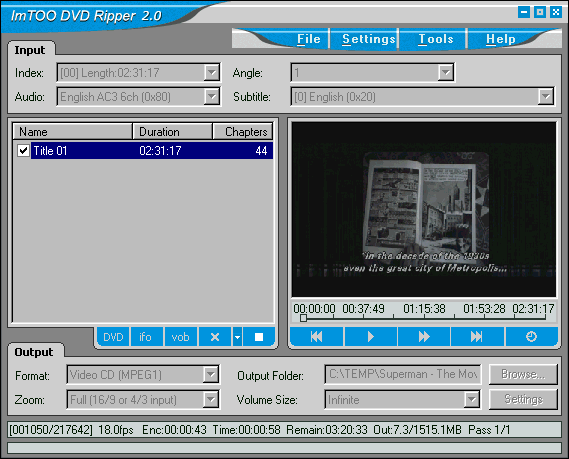Open the Format dropdown showing Video CD

[x=211, y=374]
